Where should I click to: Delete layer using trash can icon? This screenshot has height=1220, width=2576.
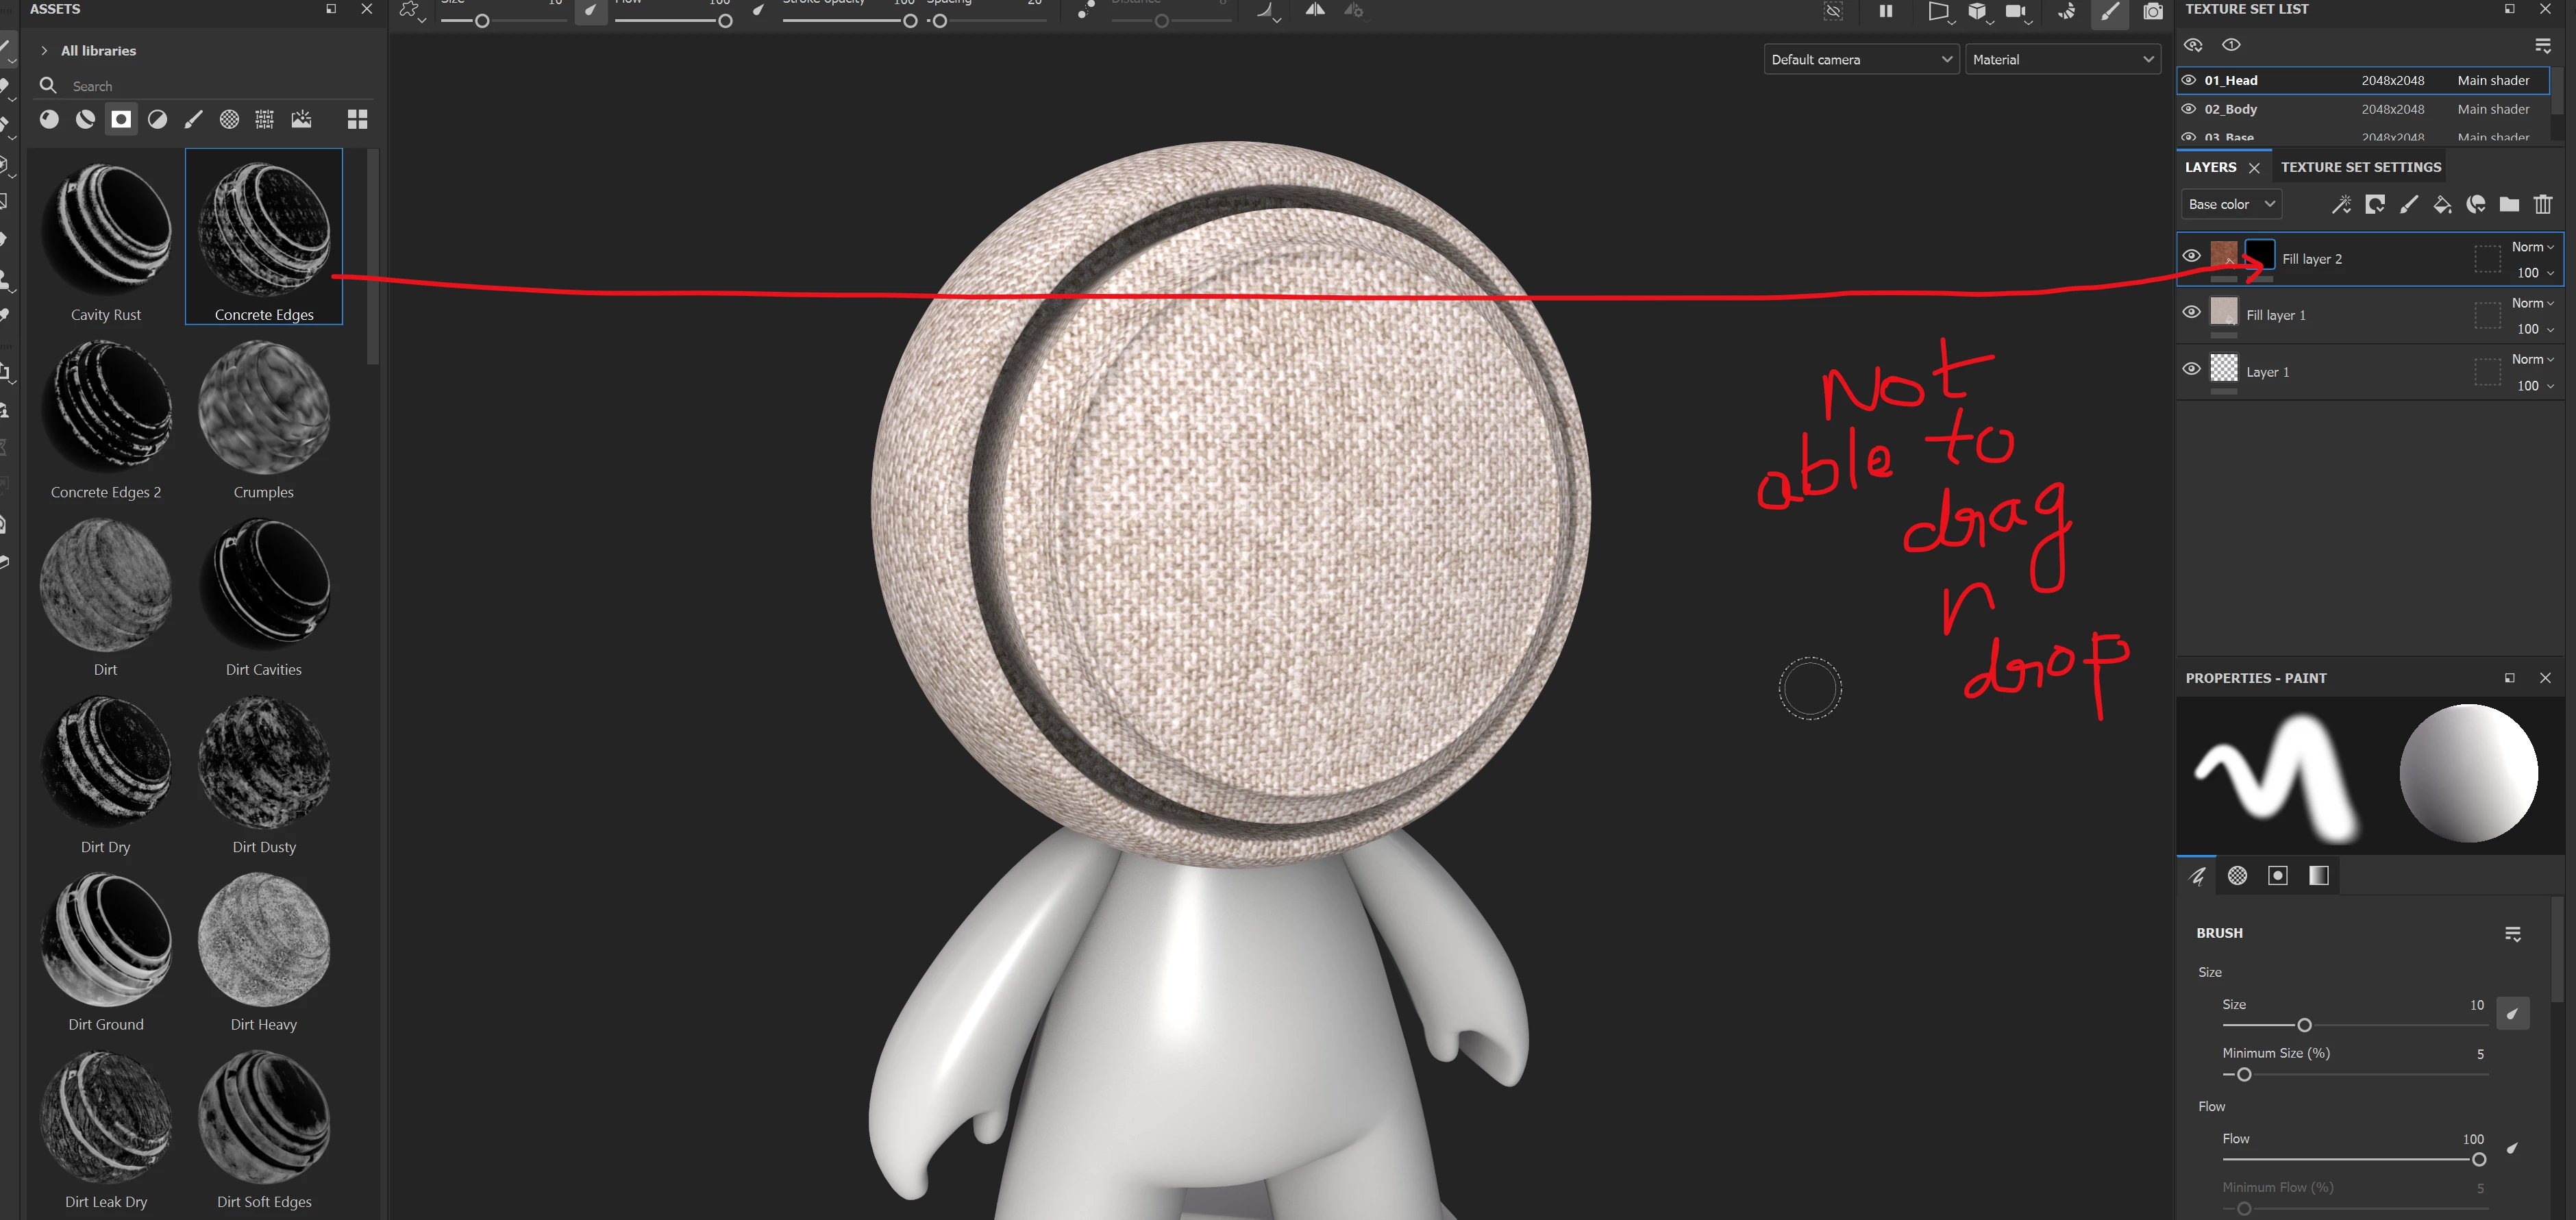pos(2543,205)
